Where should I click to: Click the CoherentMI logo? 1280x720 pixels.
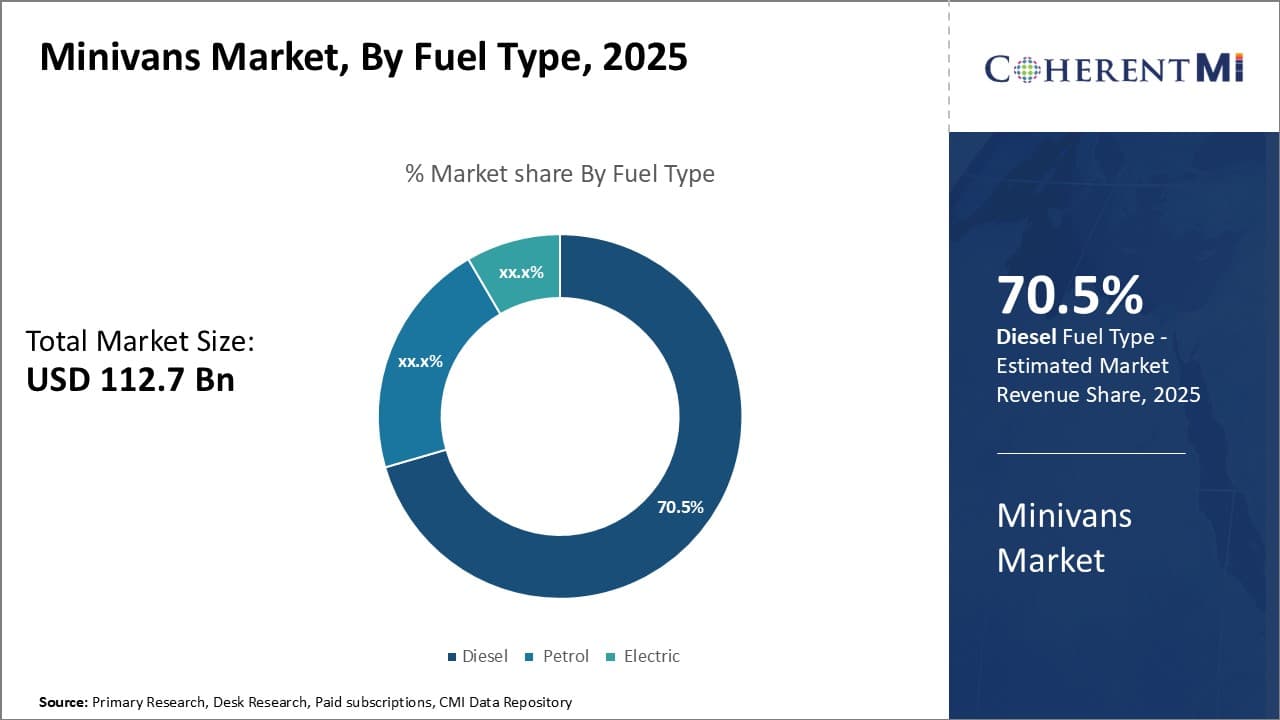1114,68
